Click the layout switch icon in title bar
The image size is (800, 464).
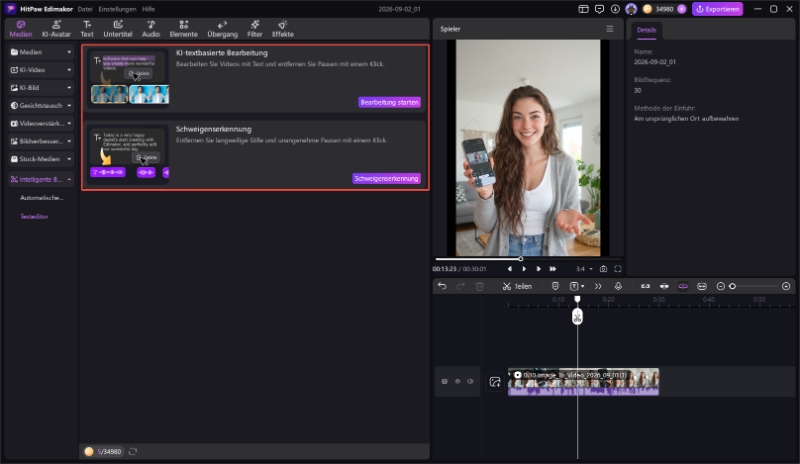pyautogui.click(x=583, y=9)
